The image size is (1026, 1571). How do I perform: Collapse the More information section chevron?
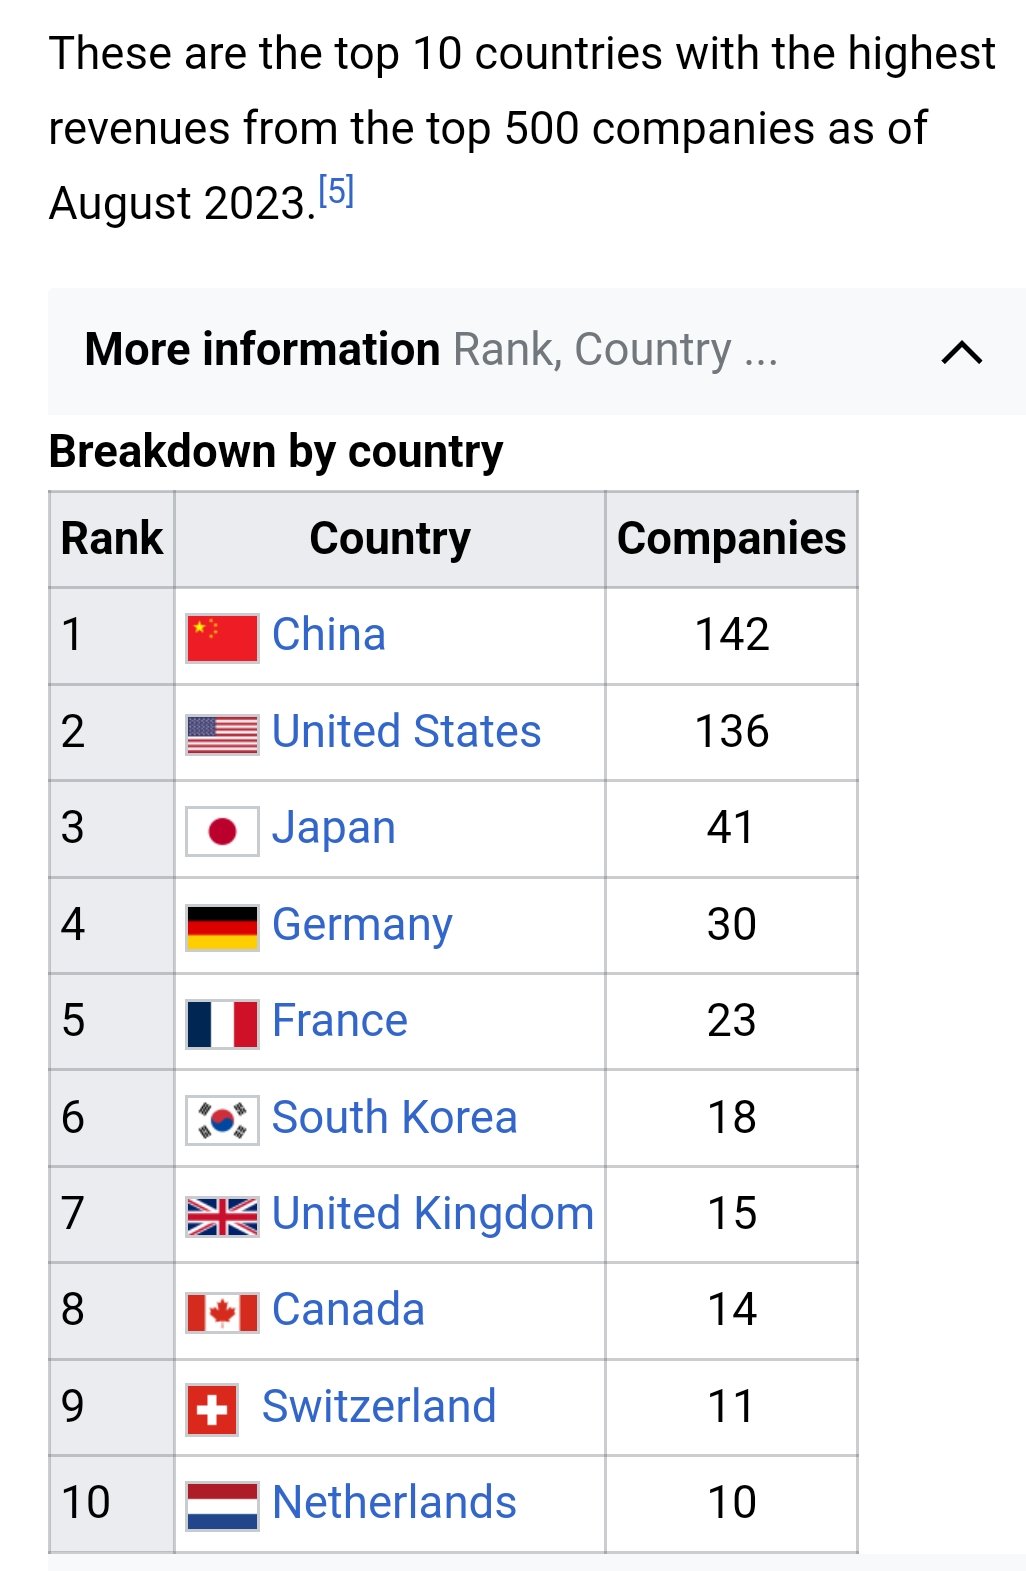(x=962, y=352)
